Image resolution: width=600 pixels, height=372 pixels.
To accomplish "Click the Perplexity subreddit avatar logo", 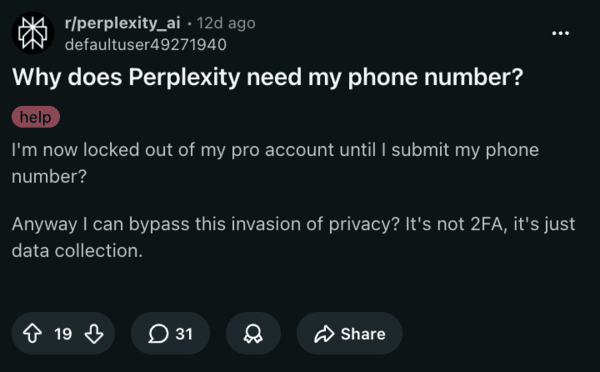I will (x=33, y=33).
